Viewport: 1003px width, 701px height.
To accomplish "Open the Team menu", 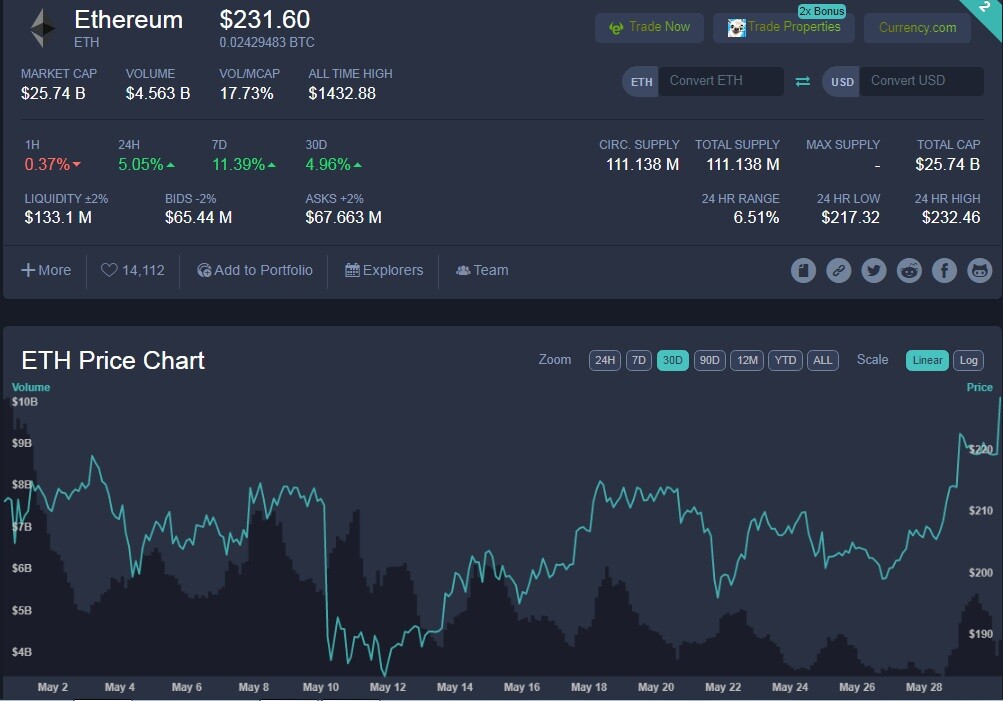I will [x=482, y=271].
